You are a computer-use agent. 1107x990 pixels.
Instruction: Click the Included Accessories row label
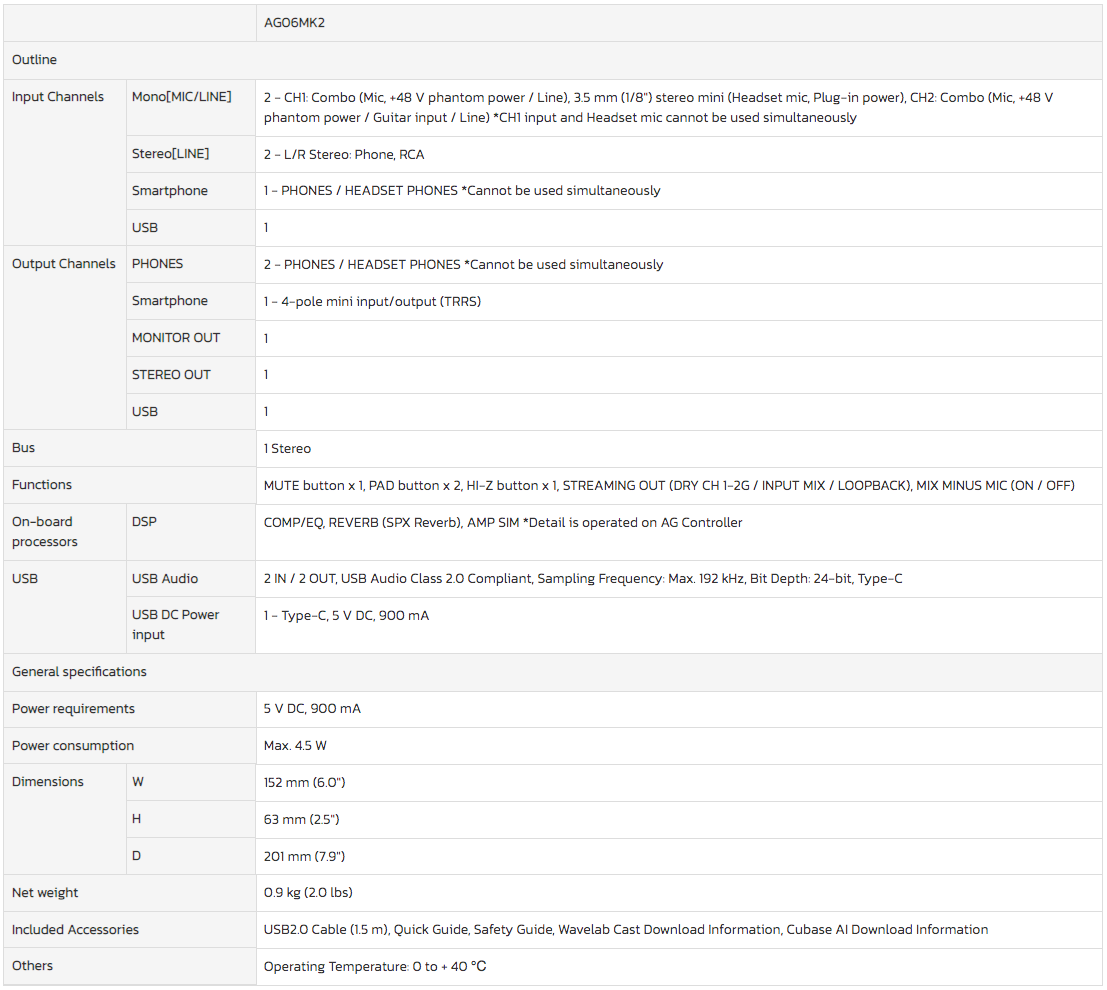coord(75,930)
